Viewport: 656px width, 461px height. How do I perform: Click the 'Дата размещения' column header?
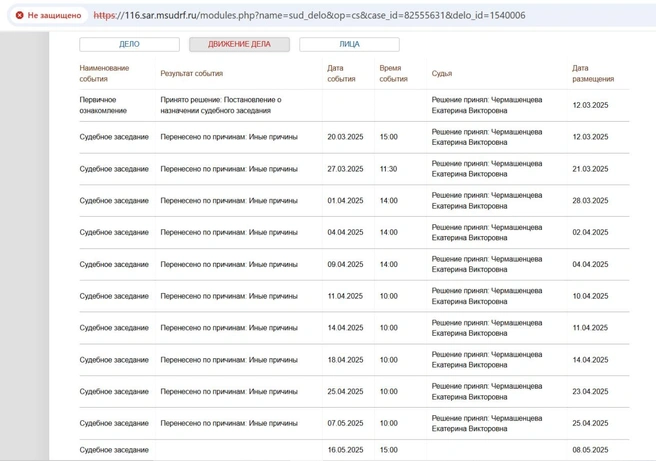[x=593, y=73]
